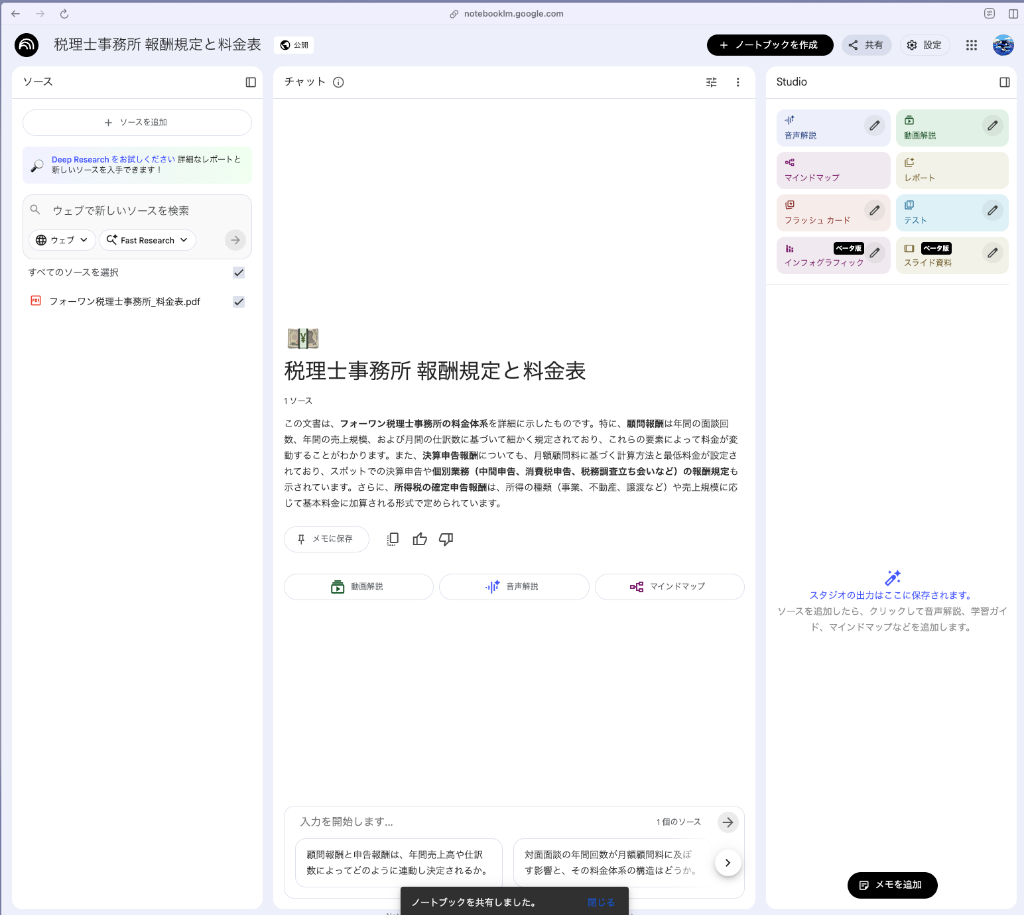Dismiss the share notification with 閉じる
The image size is (1024, 915).
(601, 902)
